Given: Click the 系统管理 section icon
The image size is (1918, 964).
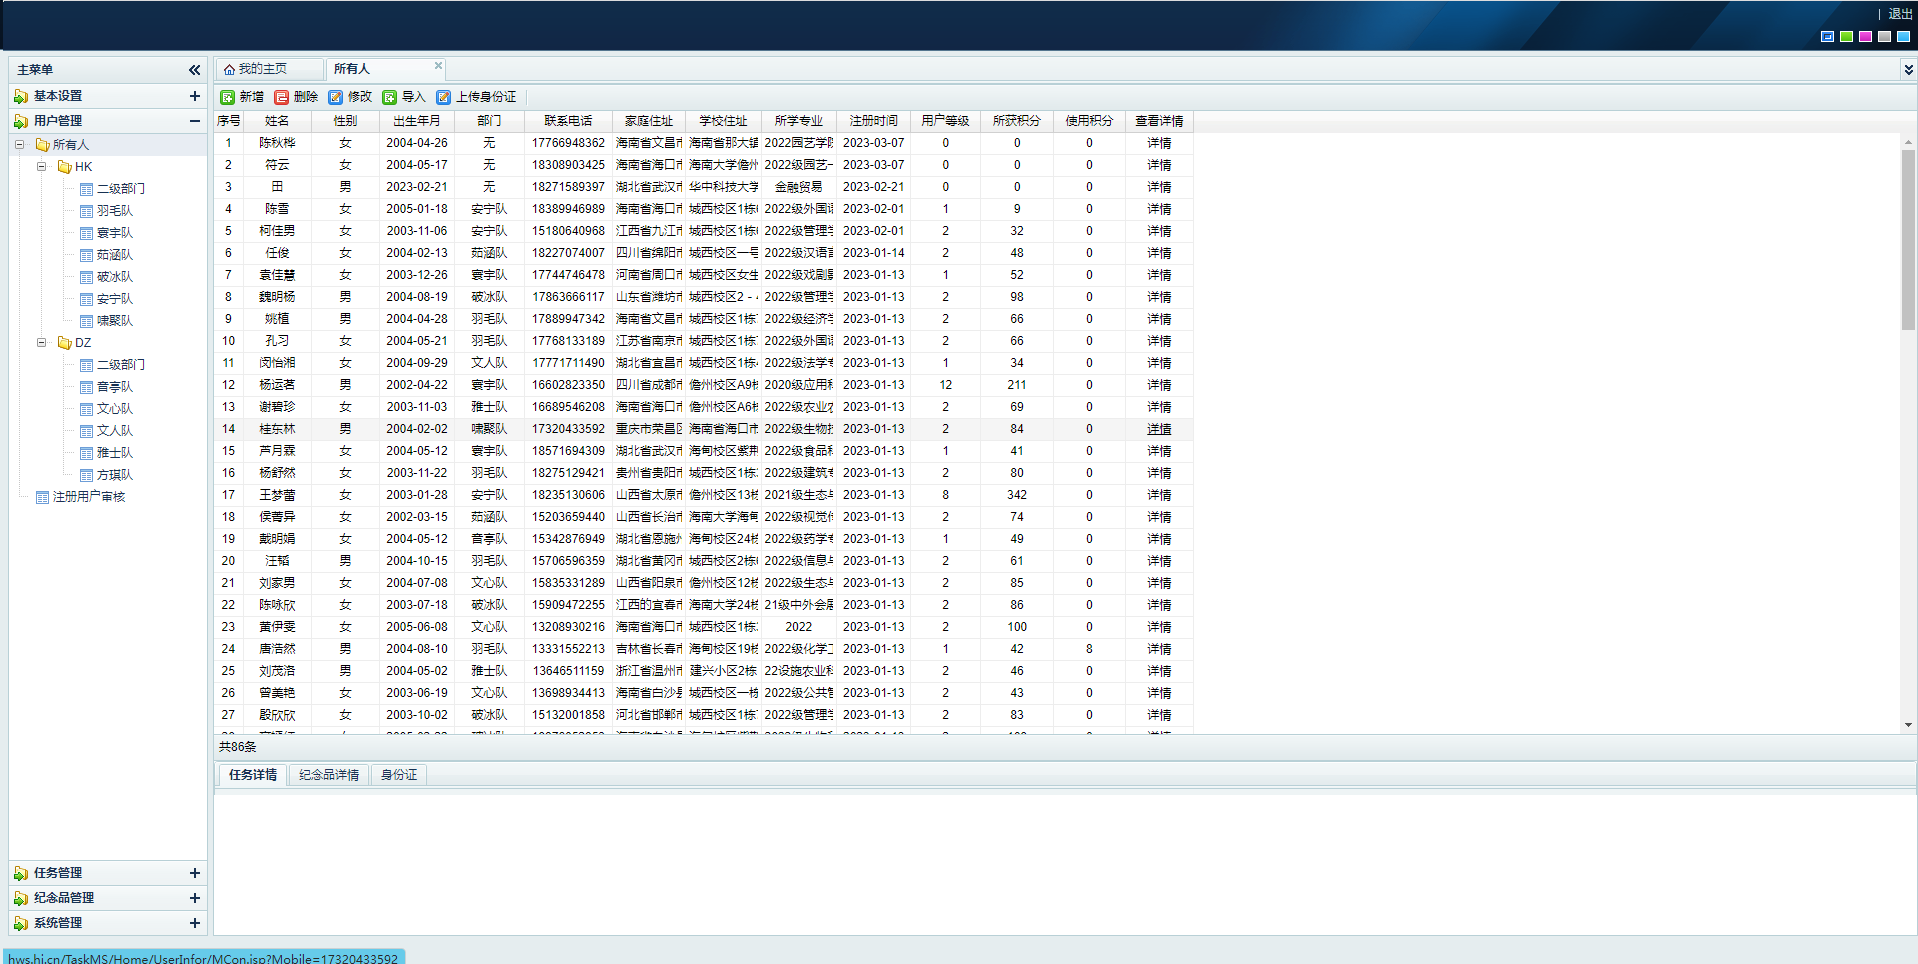Looking at the screenshot, I should pos(21,923).
